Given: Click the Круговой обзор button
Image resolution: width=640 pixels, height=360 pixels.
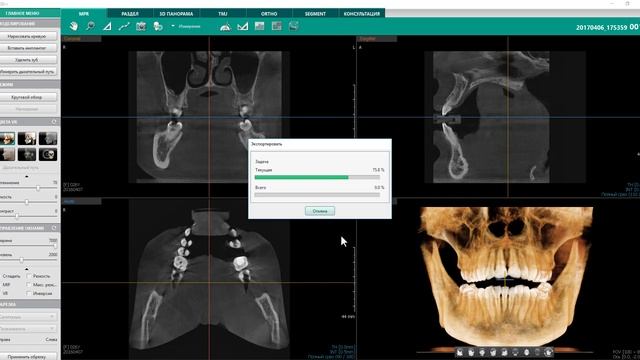Looking at the screenshot, I should point(28,97).
